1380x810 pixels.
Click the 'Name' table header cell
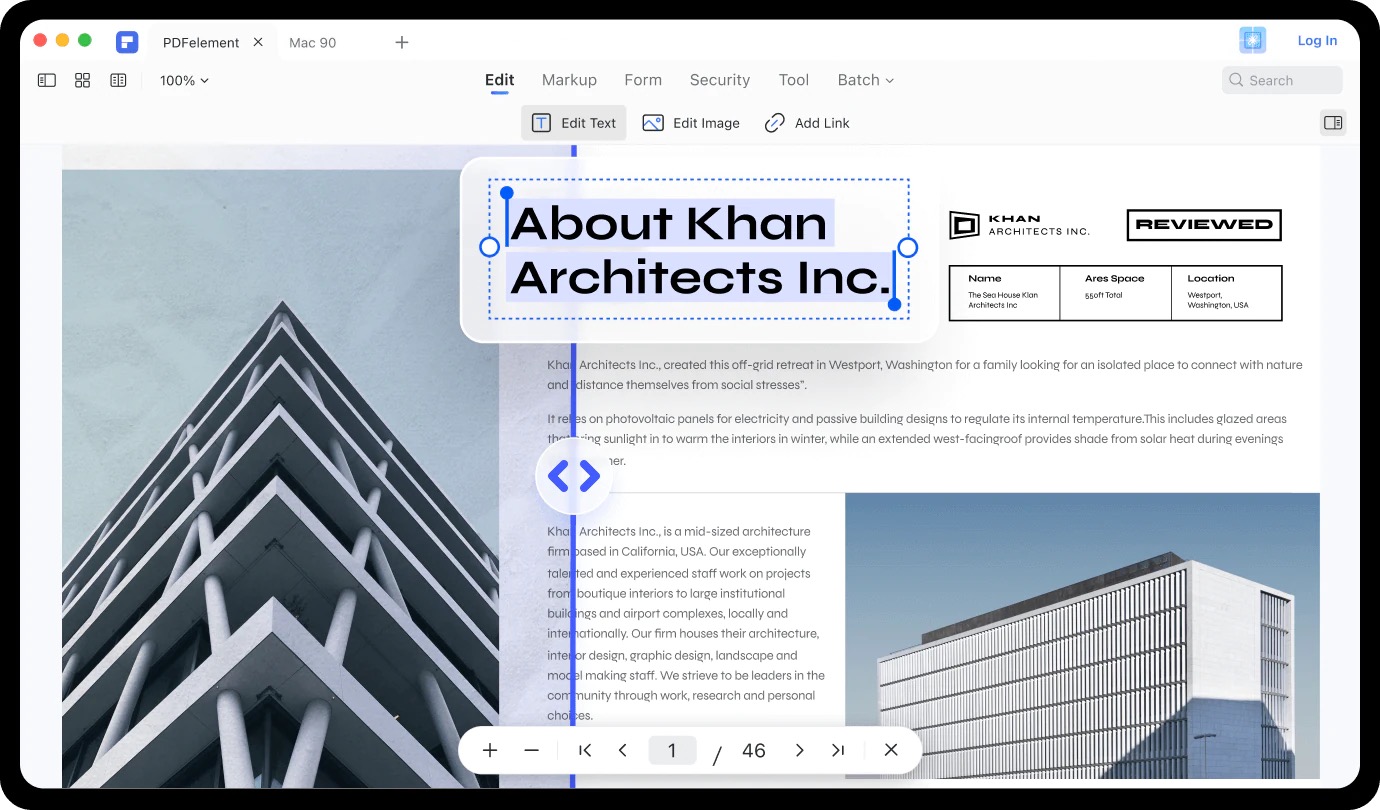pyautogui.click(x=985, y=278)
